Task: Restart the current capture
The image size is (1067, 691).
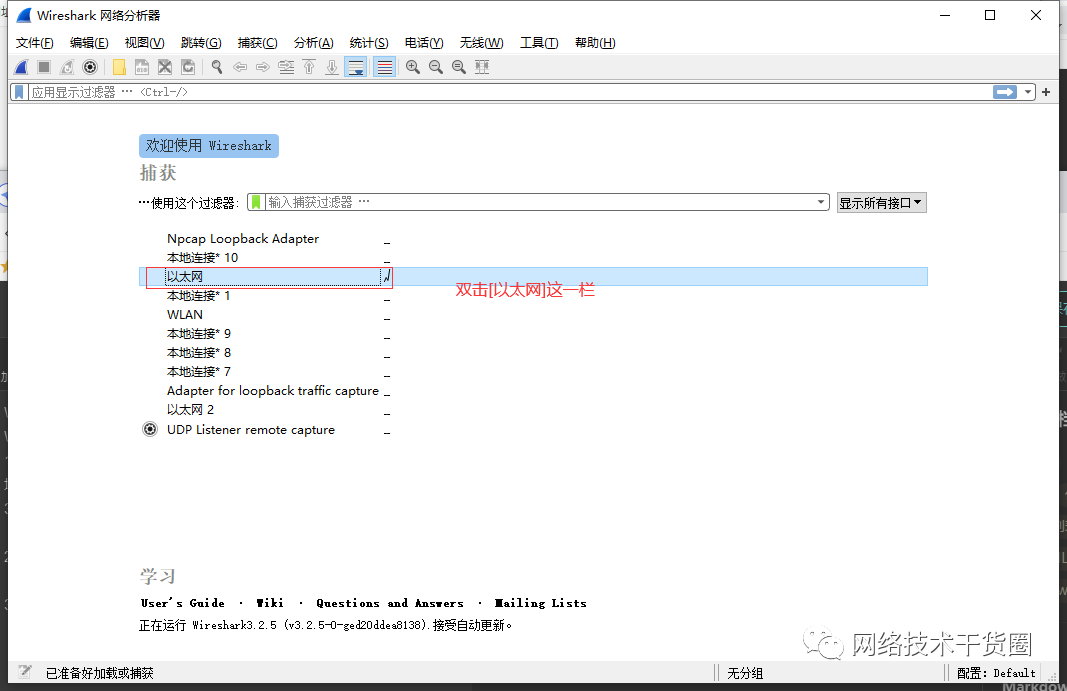Action: coord(66,66)
